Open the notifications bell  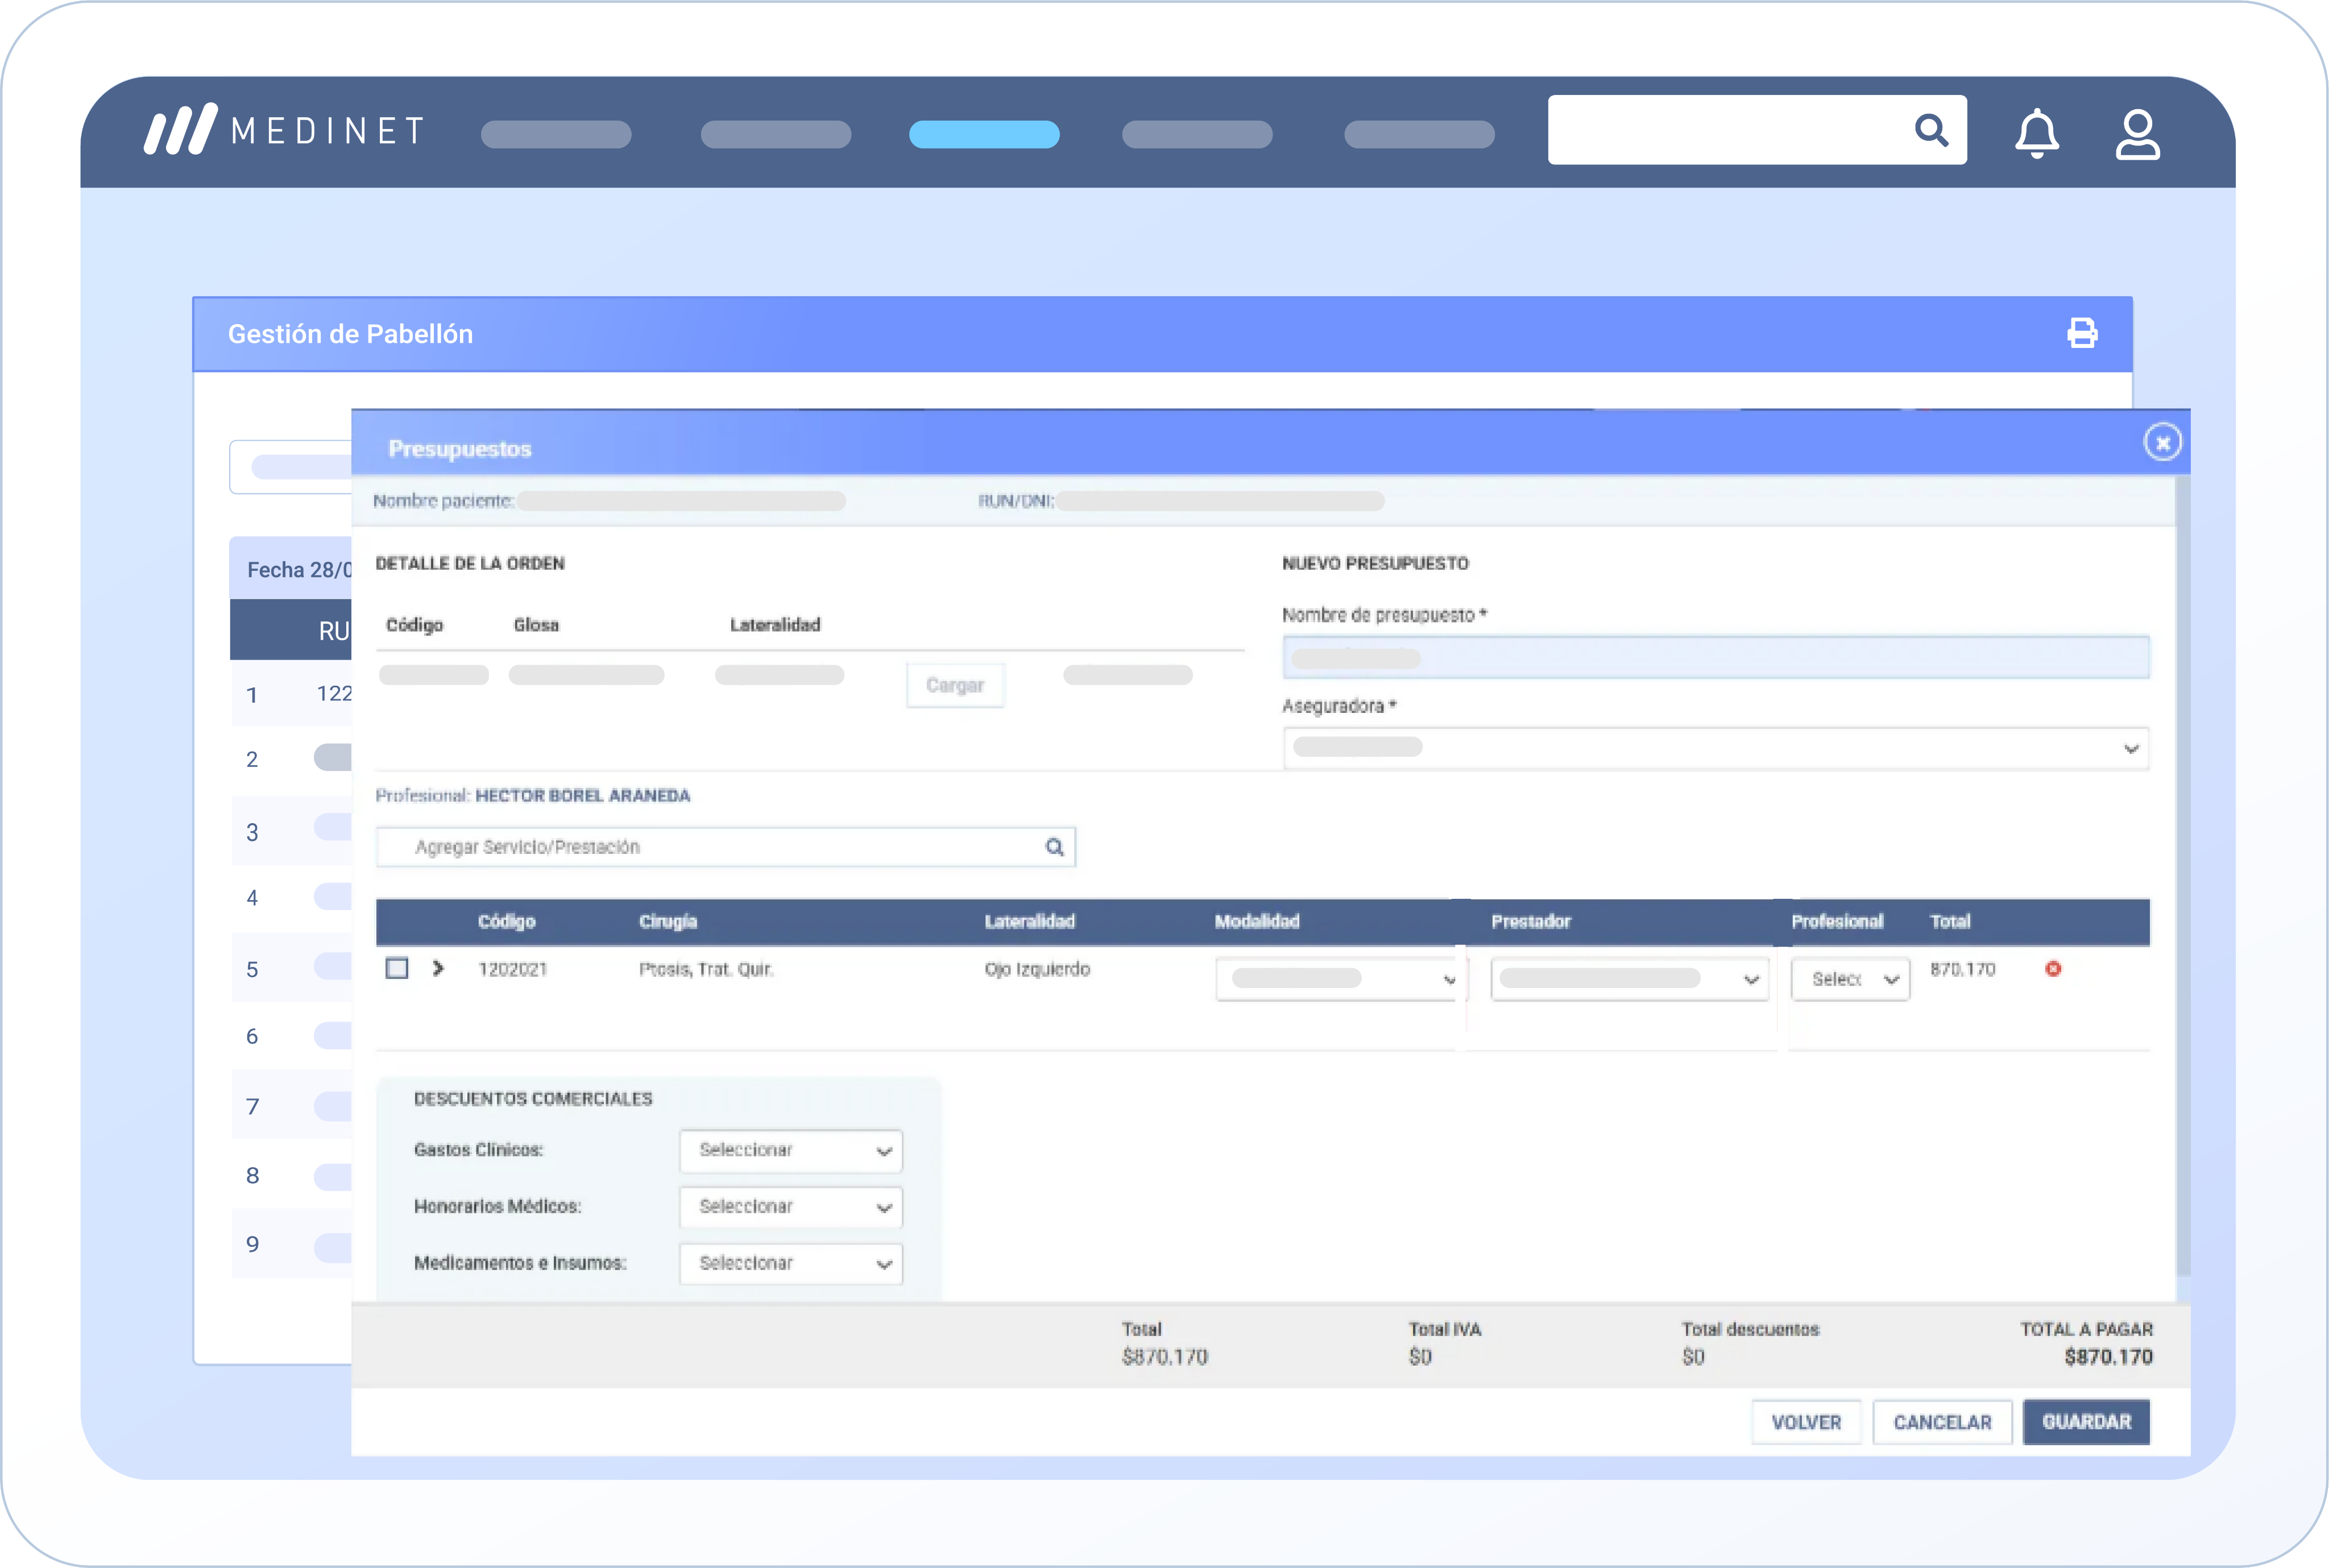2036,133
